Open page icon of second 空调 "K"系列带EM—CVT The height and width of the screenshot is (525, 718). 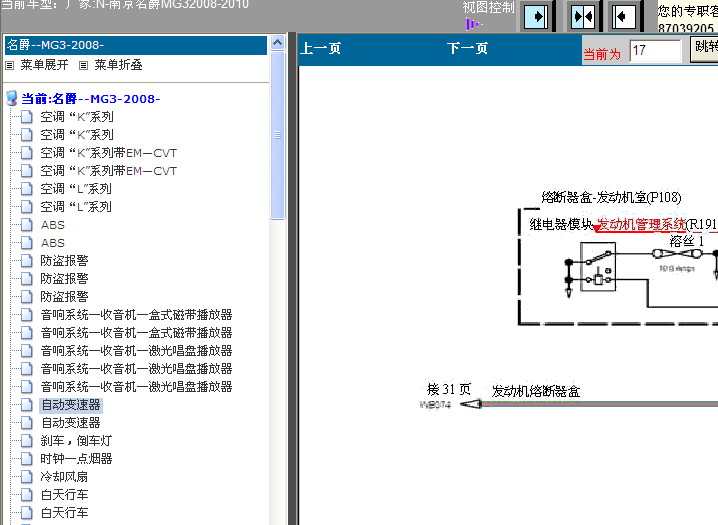(27, 171)
